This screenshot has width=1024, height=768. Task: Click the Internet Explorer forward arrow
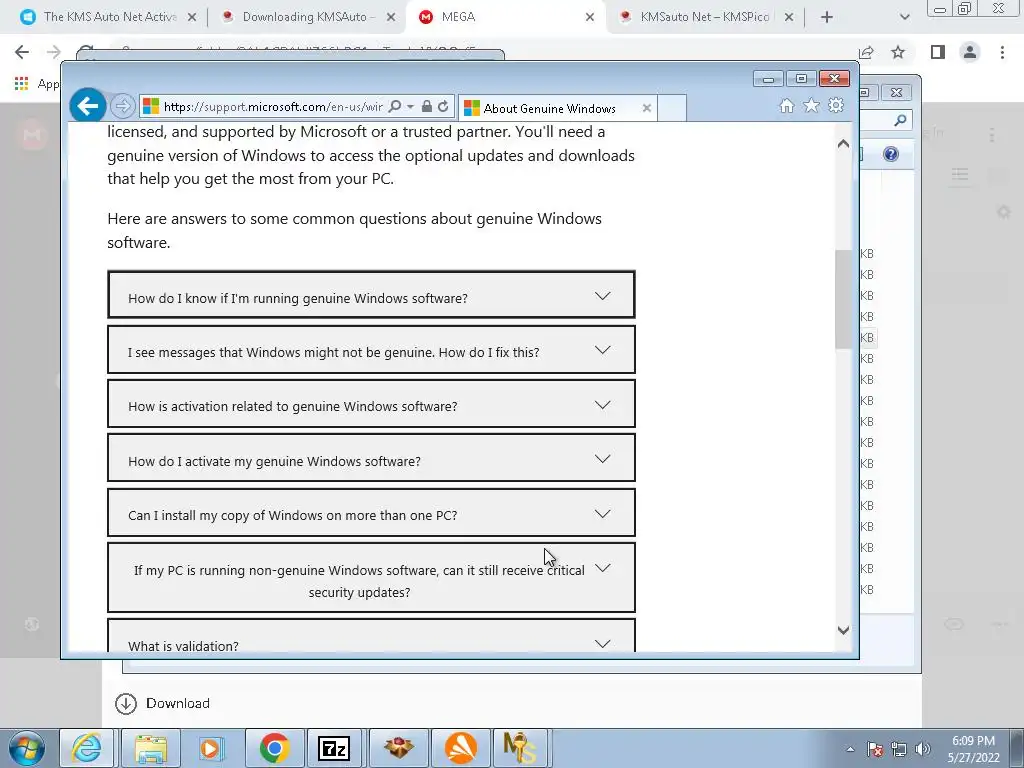coord(122,106)
